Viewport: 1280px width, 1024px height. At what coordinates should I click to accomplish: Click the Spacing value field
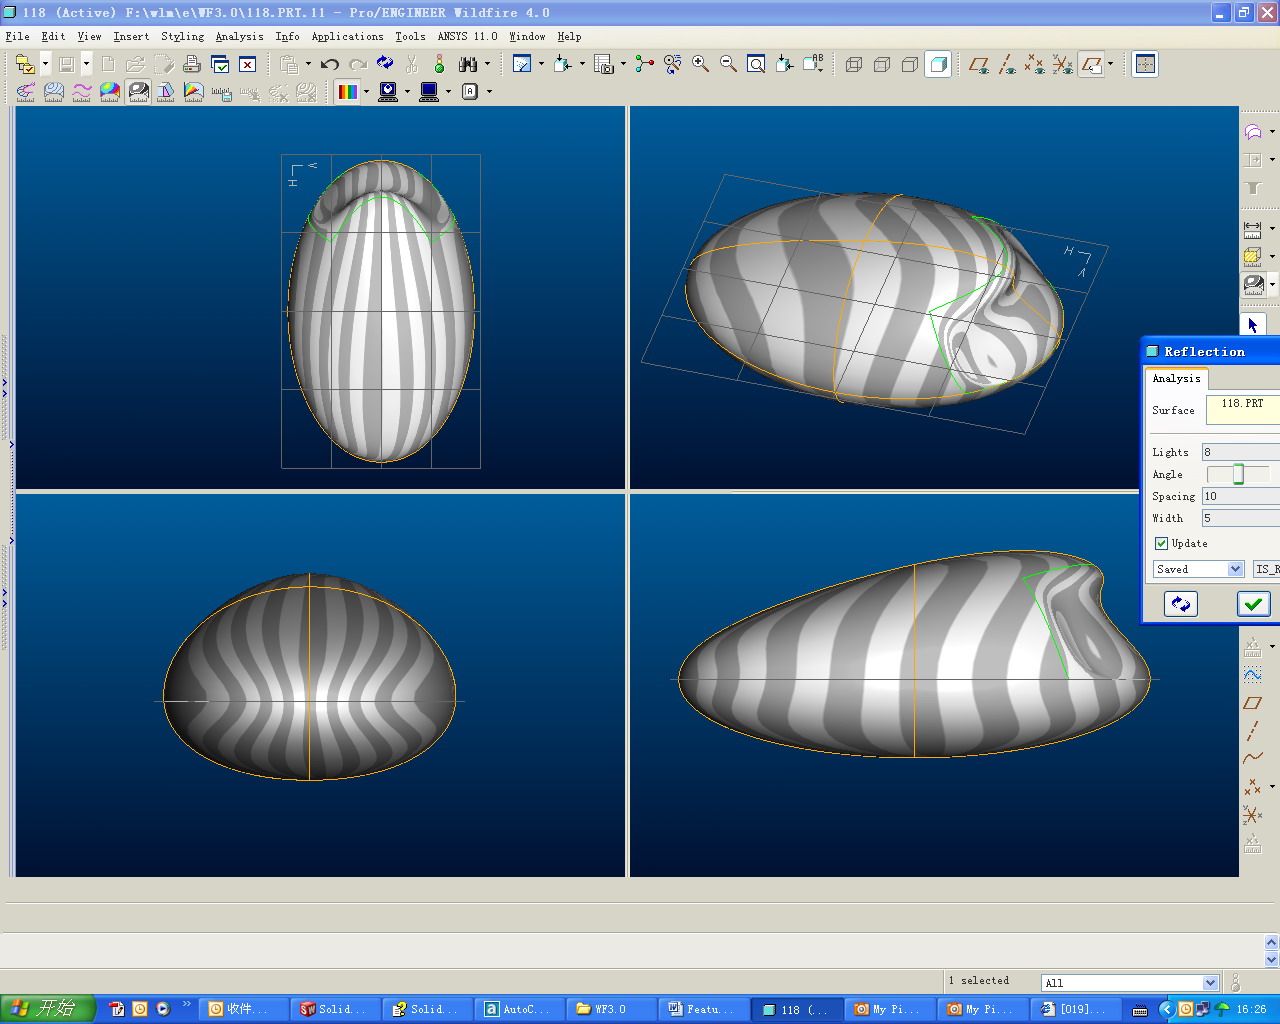click(x=1240, y=496)
